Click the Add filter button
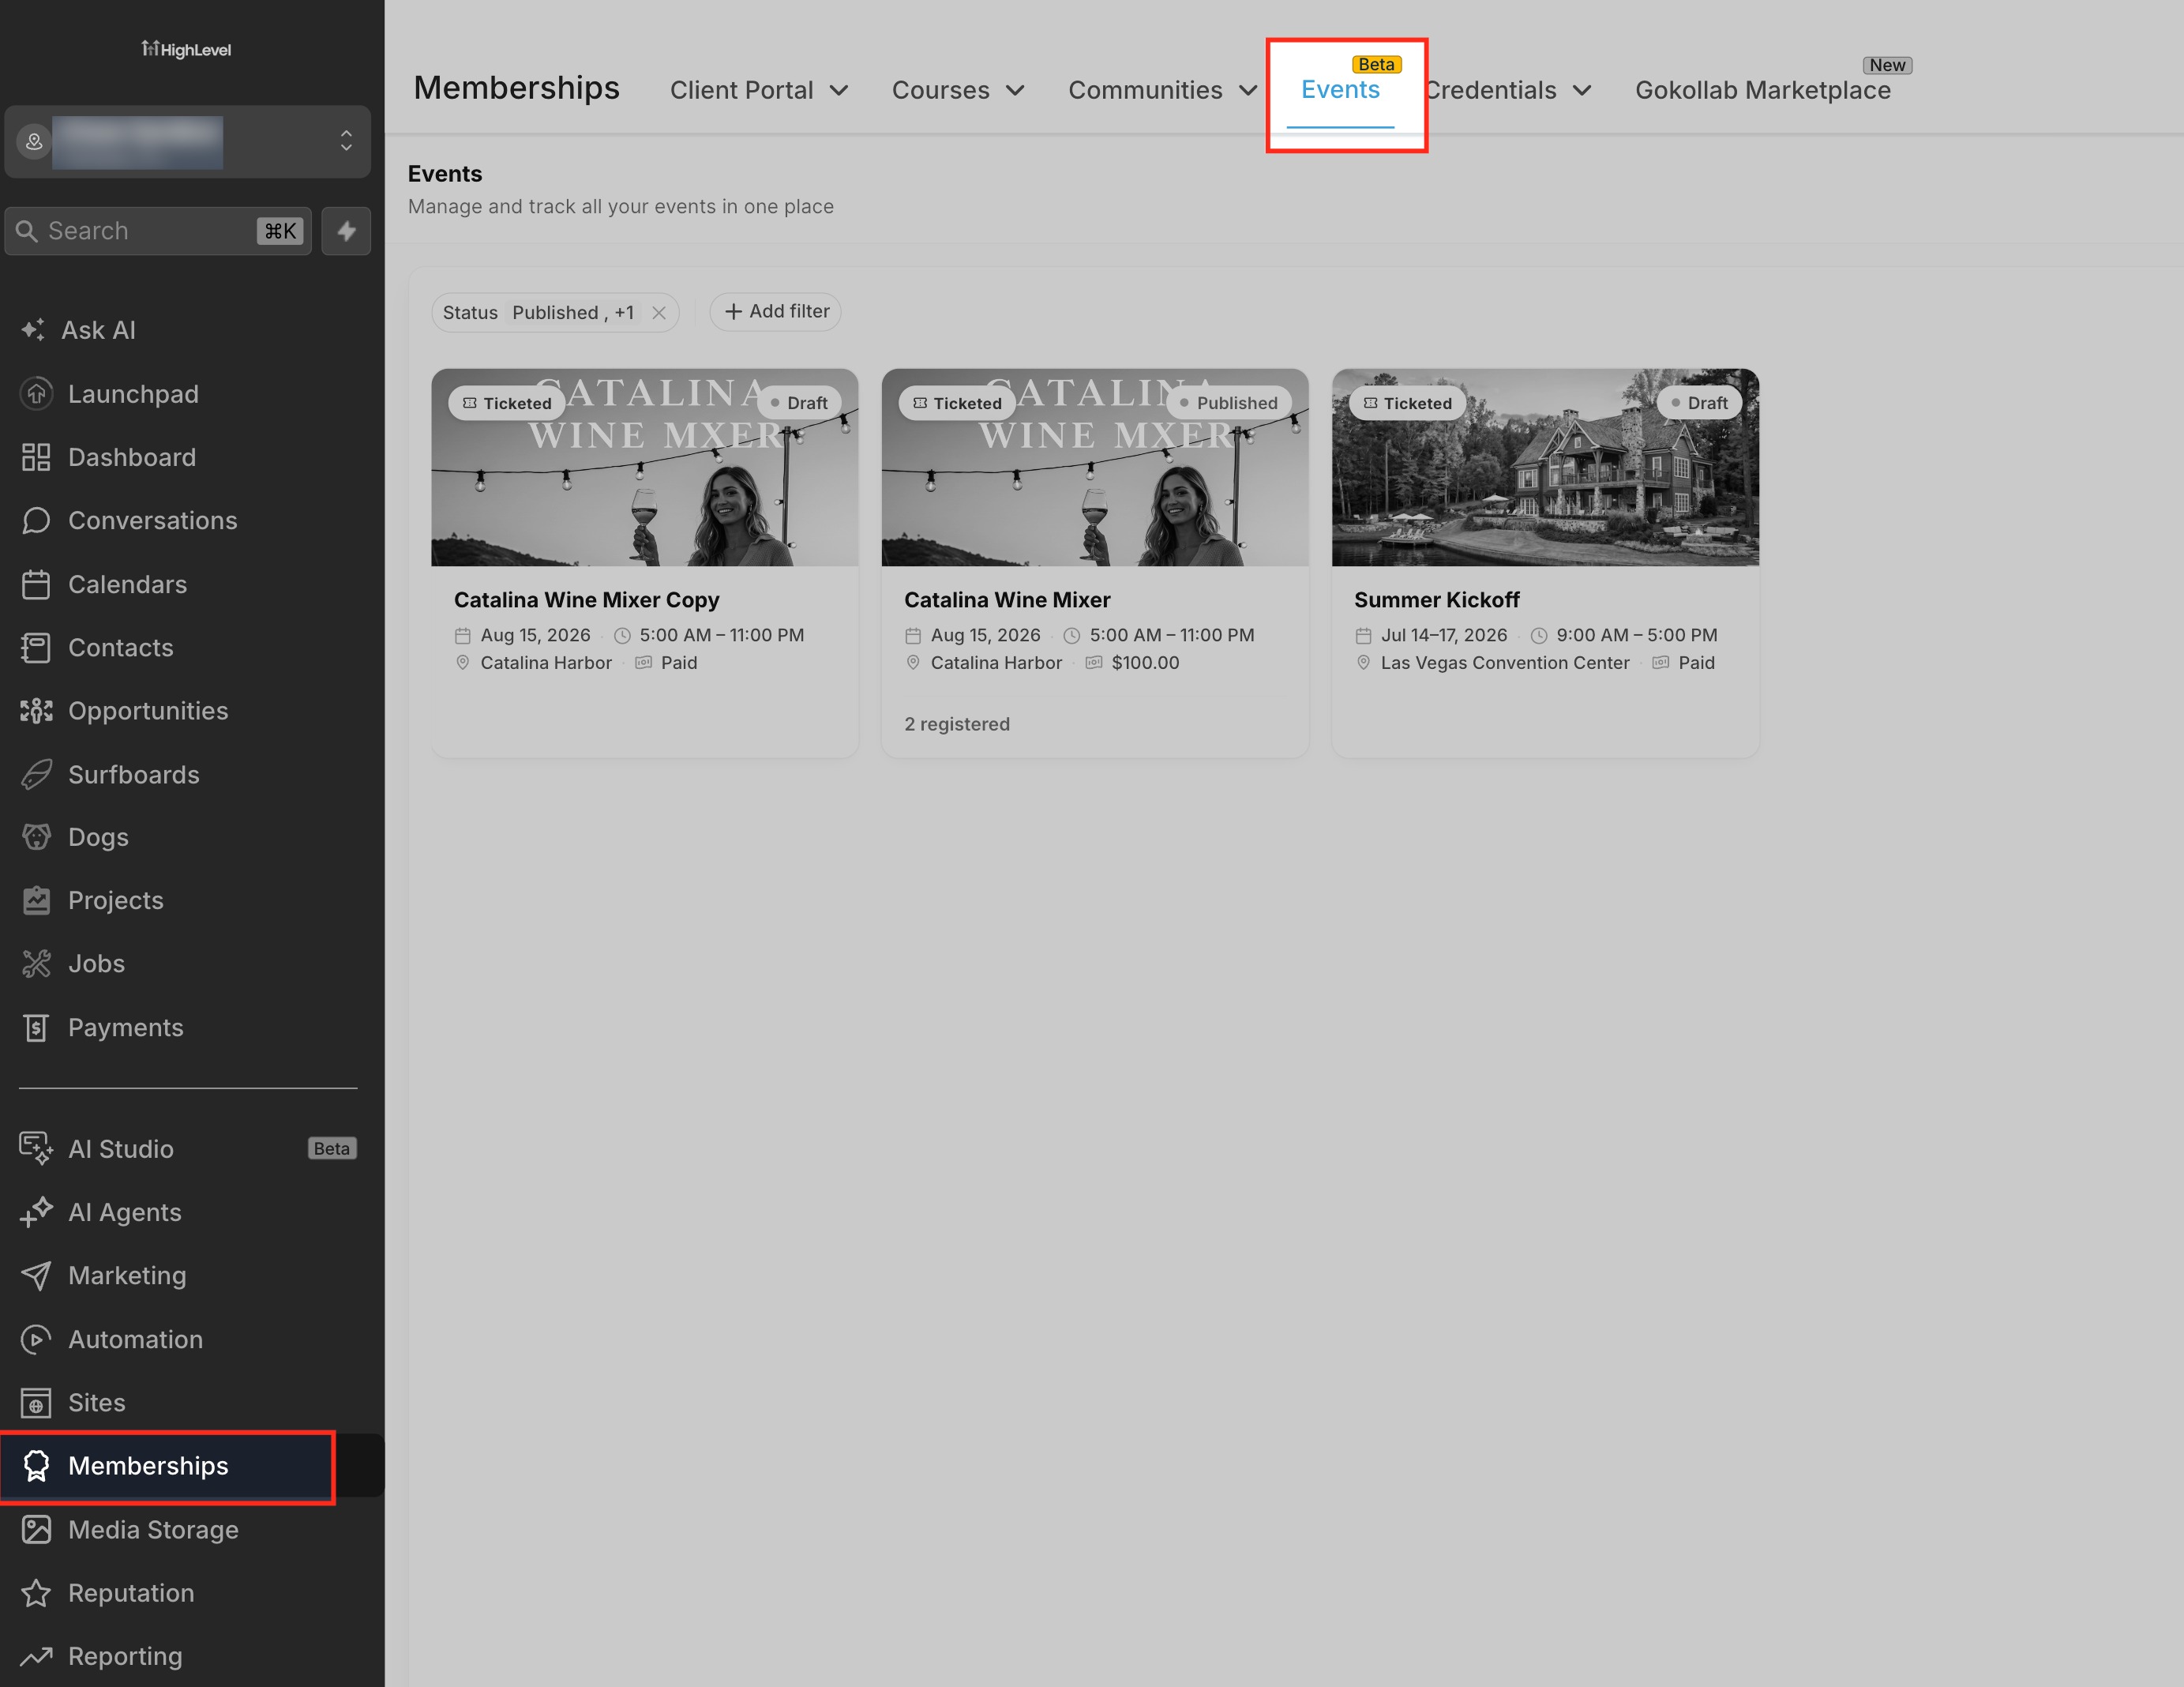The image size is (2184, 1687). tap(776, 312)
